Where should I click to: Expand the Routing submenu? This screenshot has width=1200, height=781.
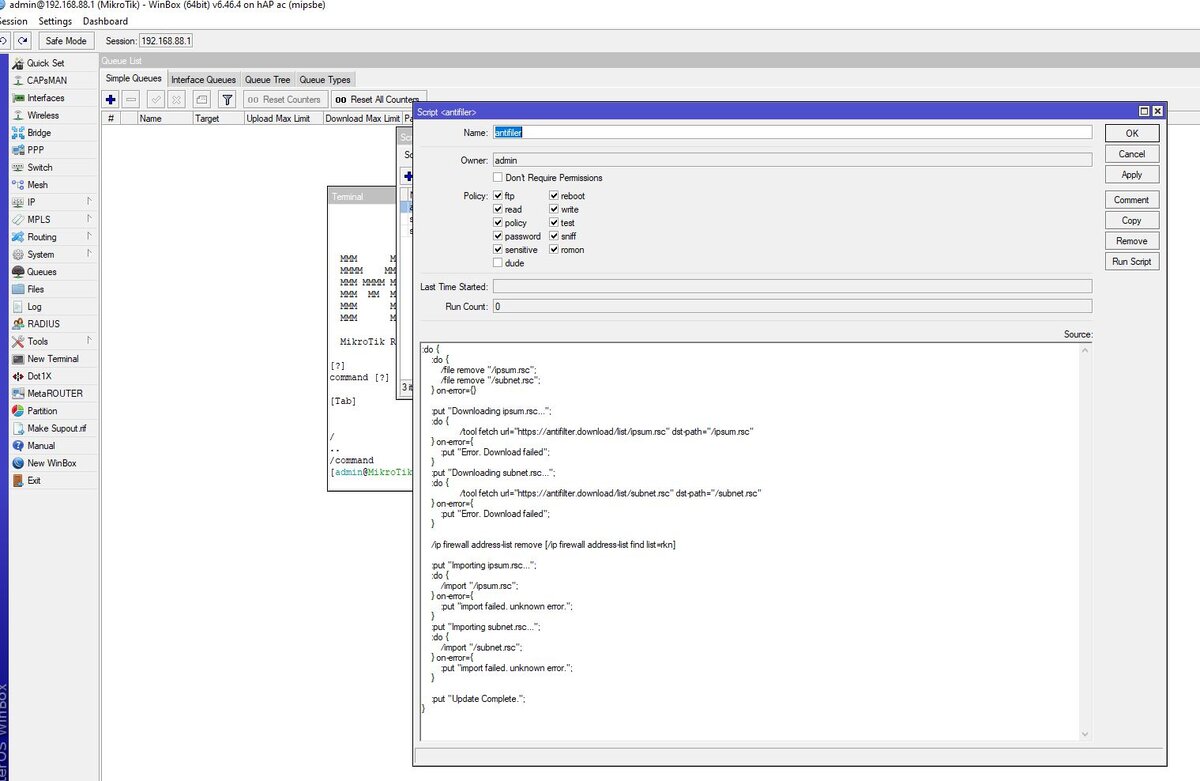pos(54,237)
